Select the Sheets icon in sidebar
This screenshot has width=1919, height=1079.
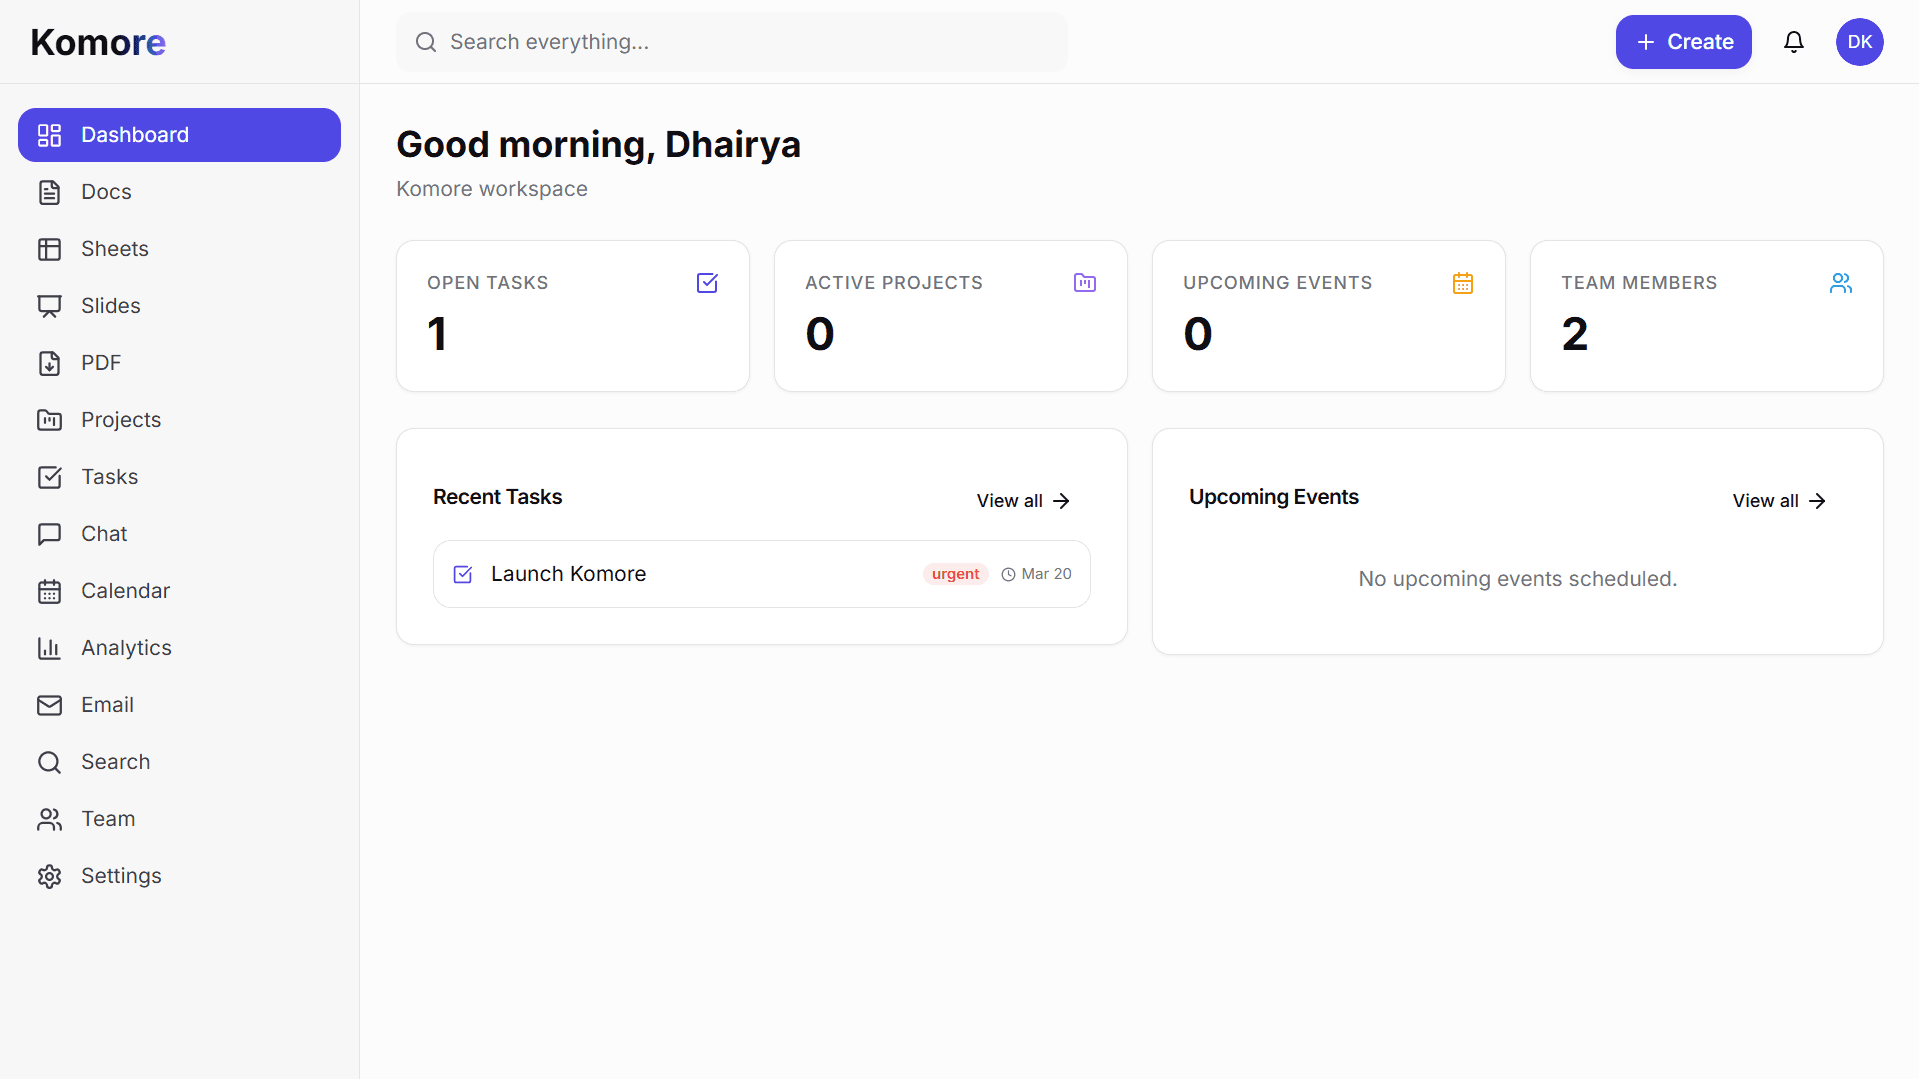(x=50, y=248)
